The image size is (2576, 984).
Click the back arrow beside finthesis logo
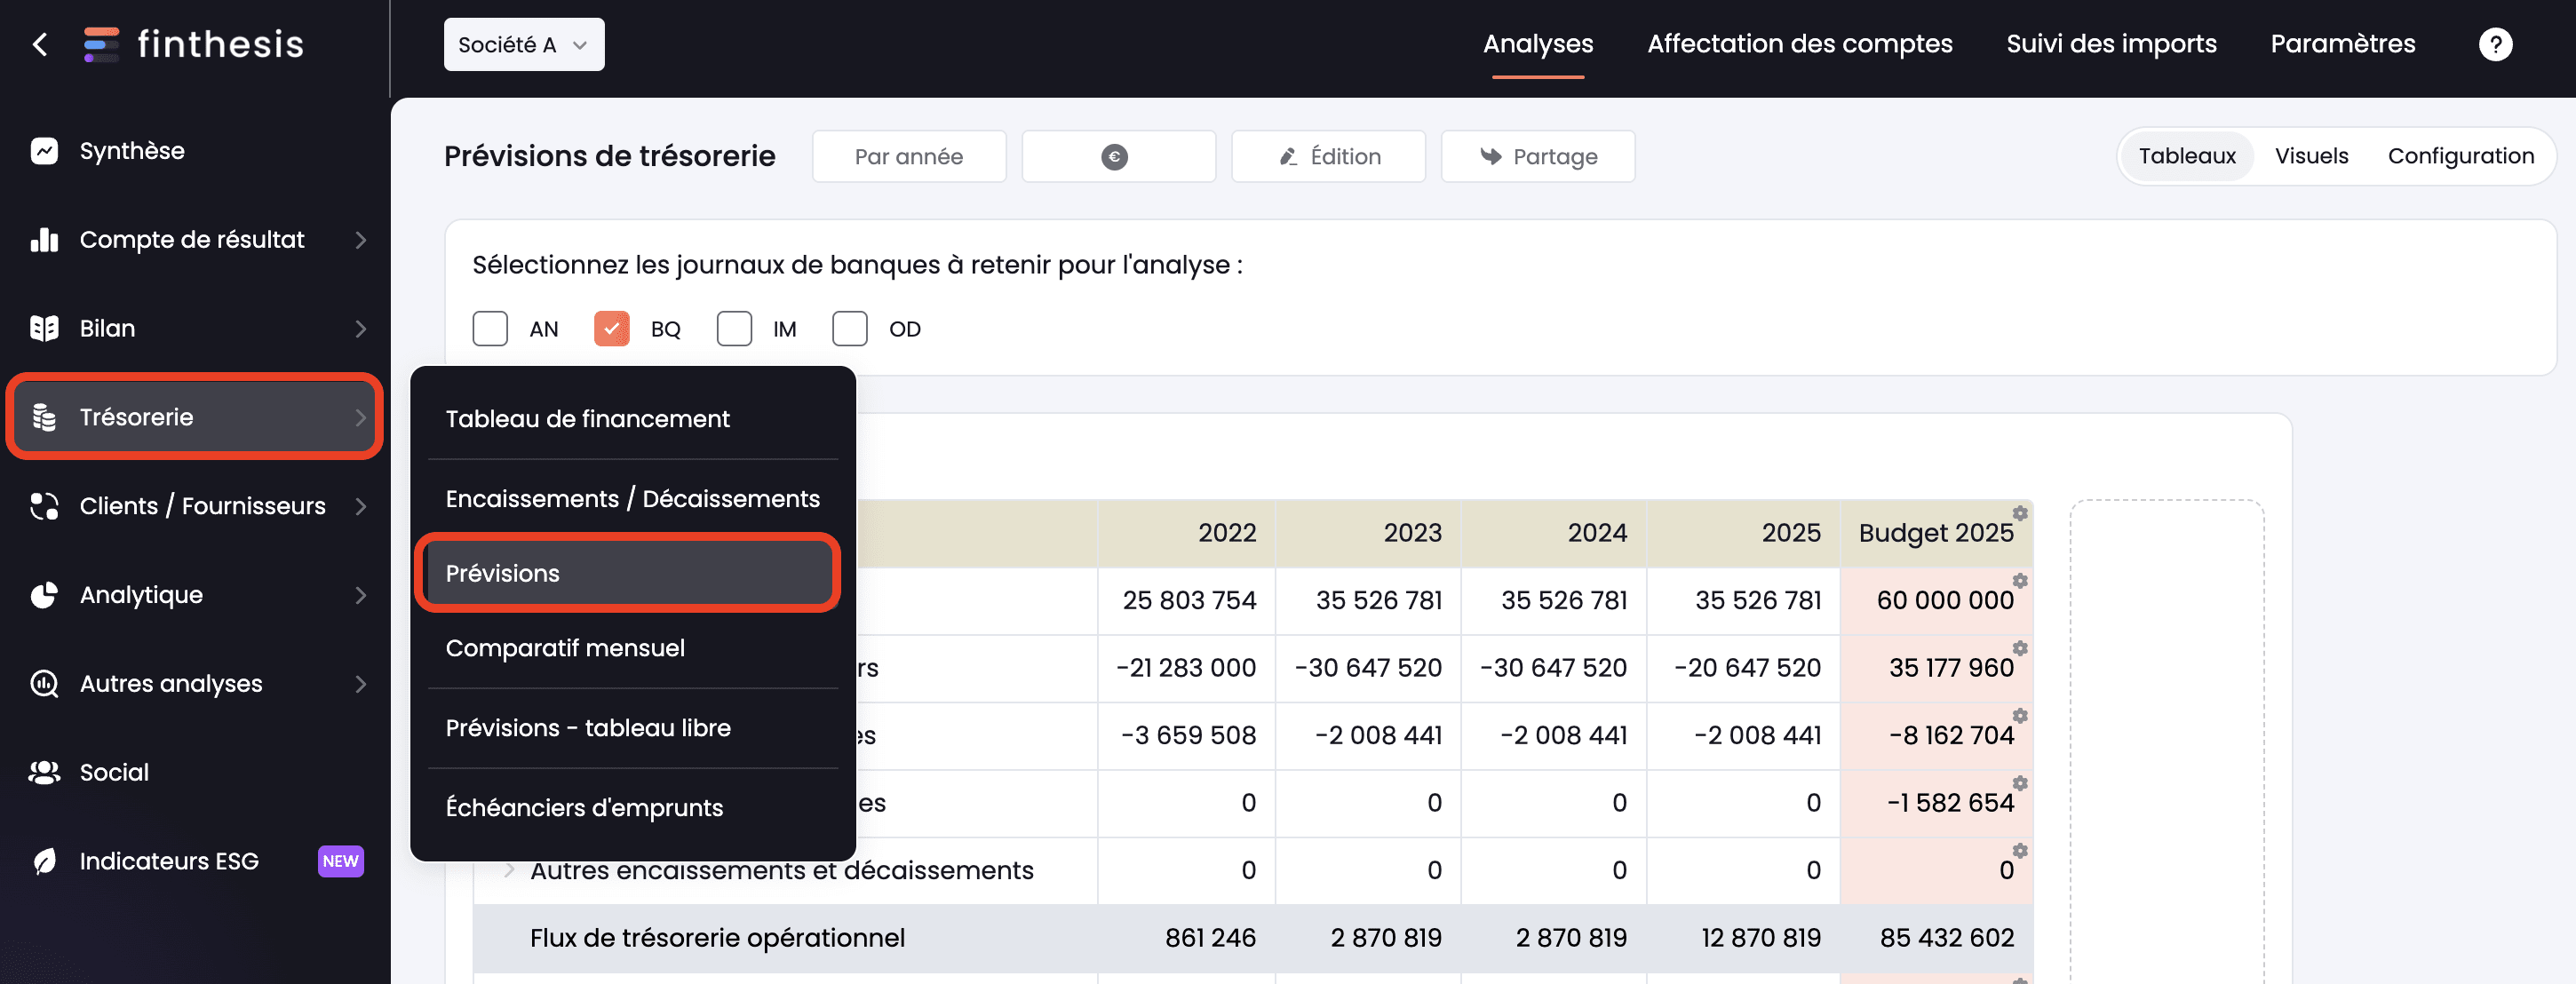40,44
